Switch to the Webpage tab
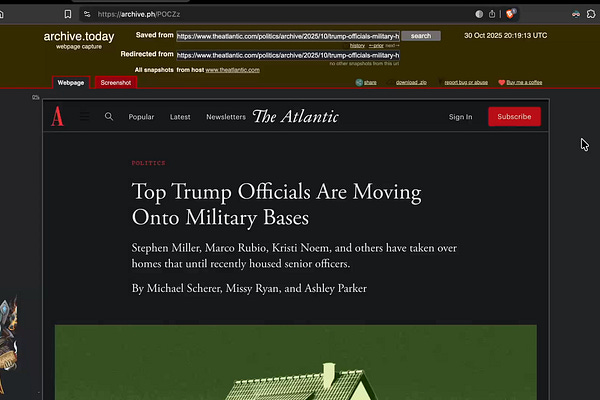The image size is (600, 400). click(71, 83)
